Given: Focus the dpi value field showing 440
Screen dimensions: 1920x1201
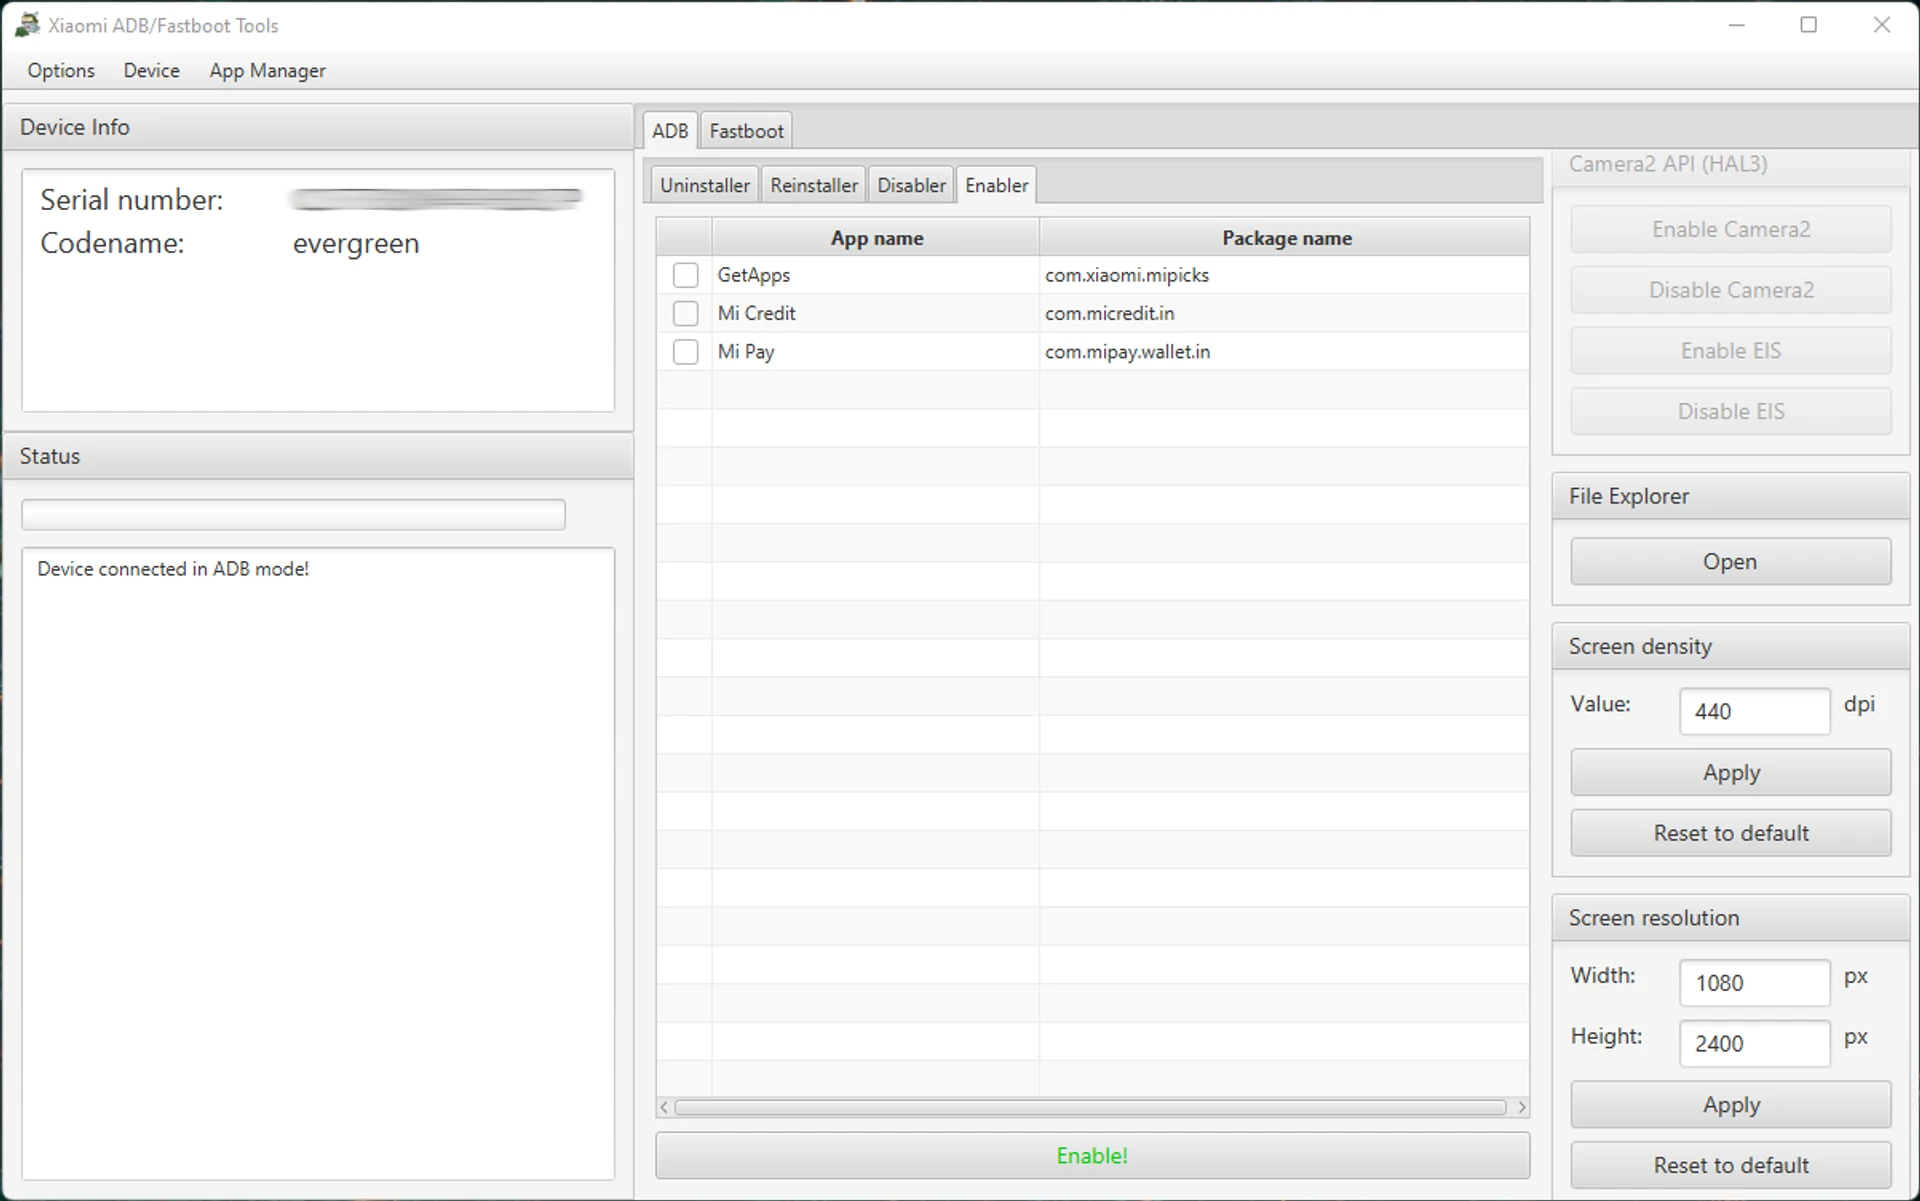Looking at the screenshot, I should pyautogui.click(x=1754, y=711).
